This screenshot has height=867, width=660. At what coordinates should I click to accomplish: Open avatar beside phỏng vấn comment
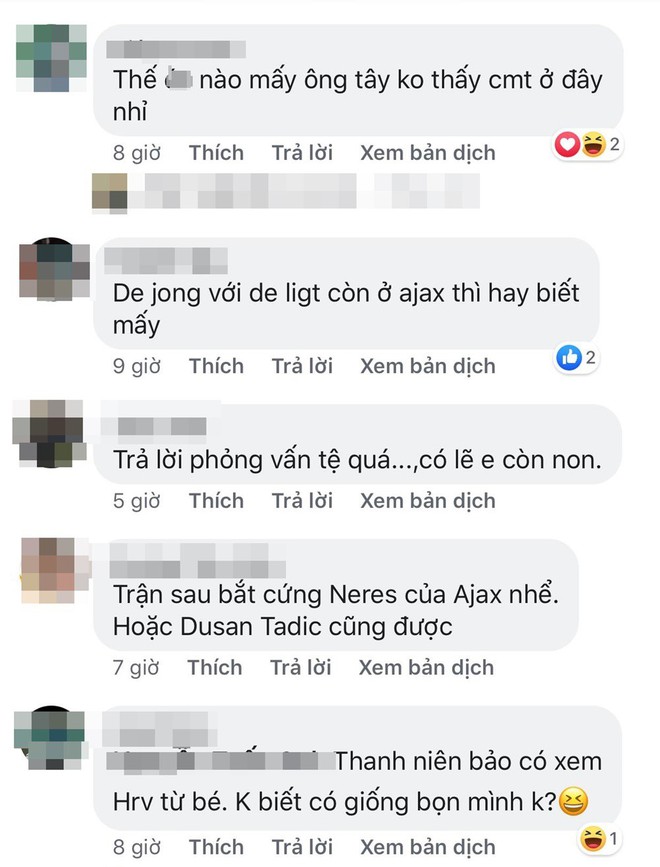50,433
